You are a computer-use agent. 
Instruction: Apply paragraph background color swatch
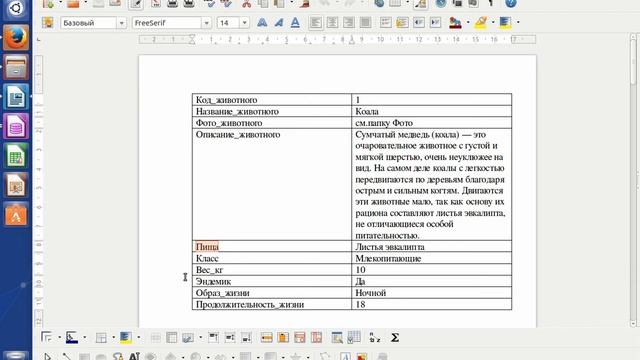(x=505, y=22)
